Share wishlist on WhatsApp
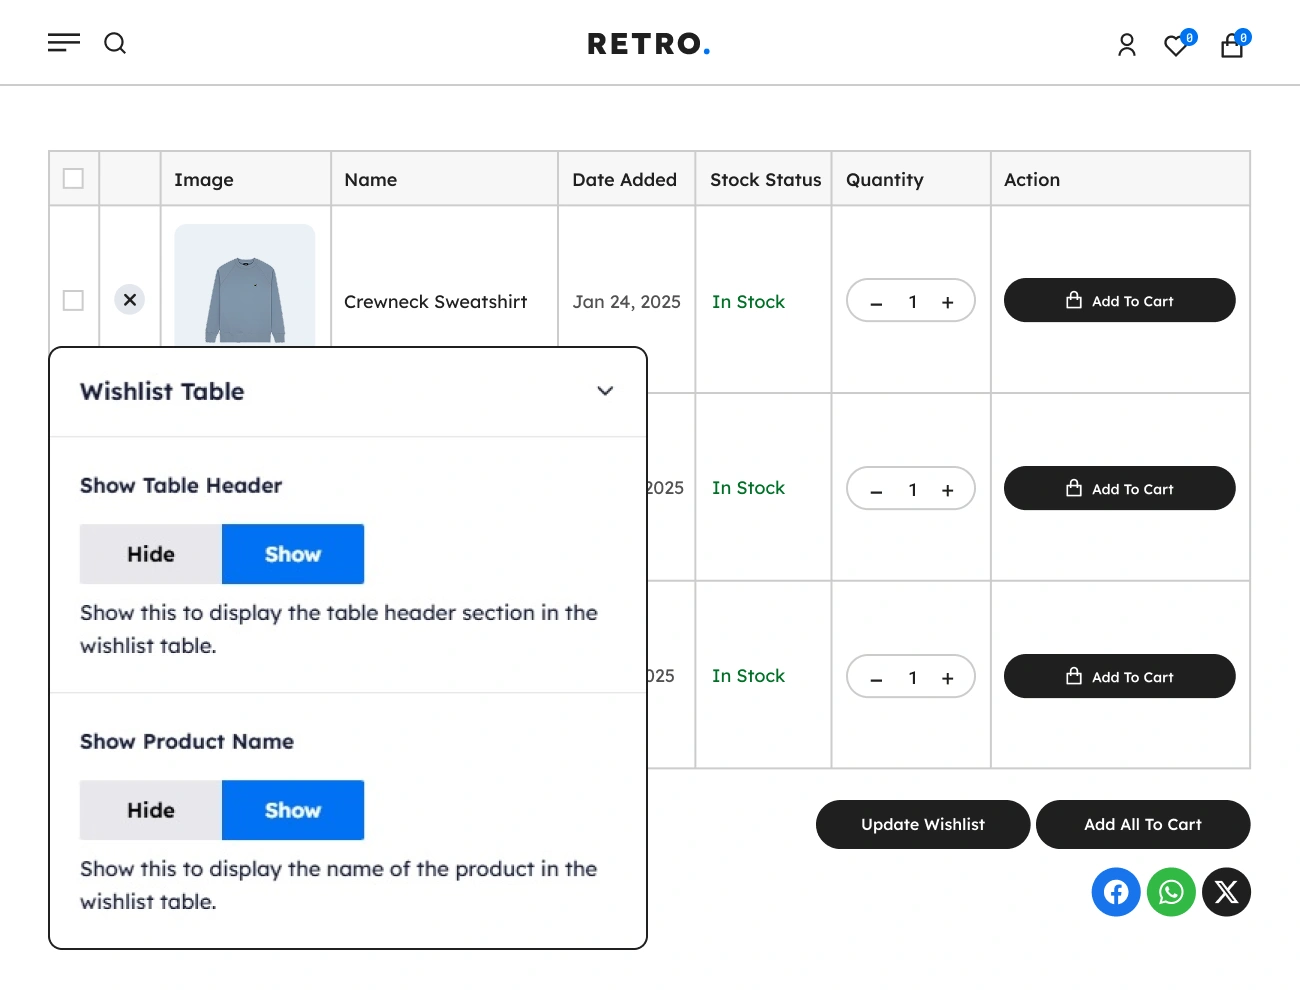Image resolution: width=1300 pixels, height=990 pixels. click(1171, 892)
